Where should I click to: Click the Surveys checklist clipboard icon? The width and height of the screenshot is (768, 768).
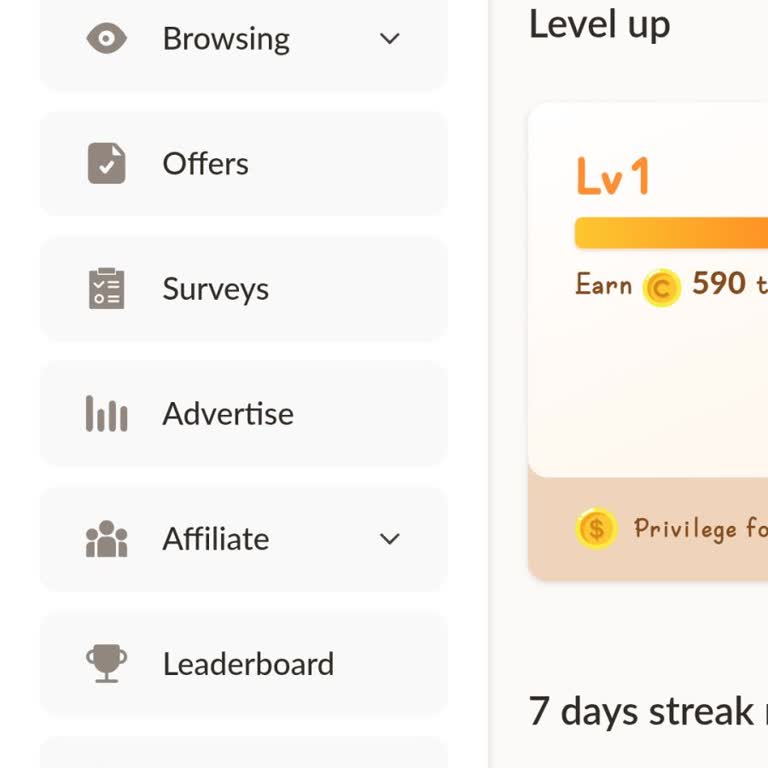(x=106, y=289)
